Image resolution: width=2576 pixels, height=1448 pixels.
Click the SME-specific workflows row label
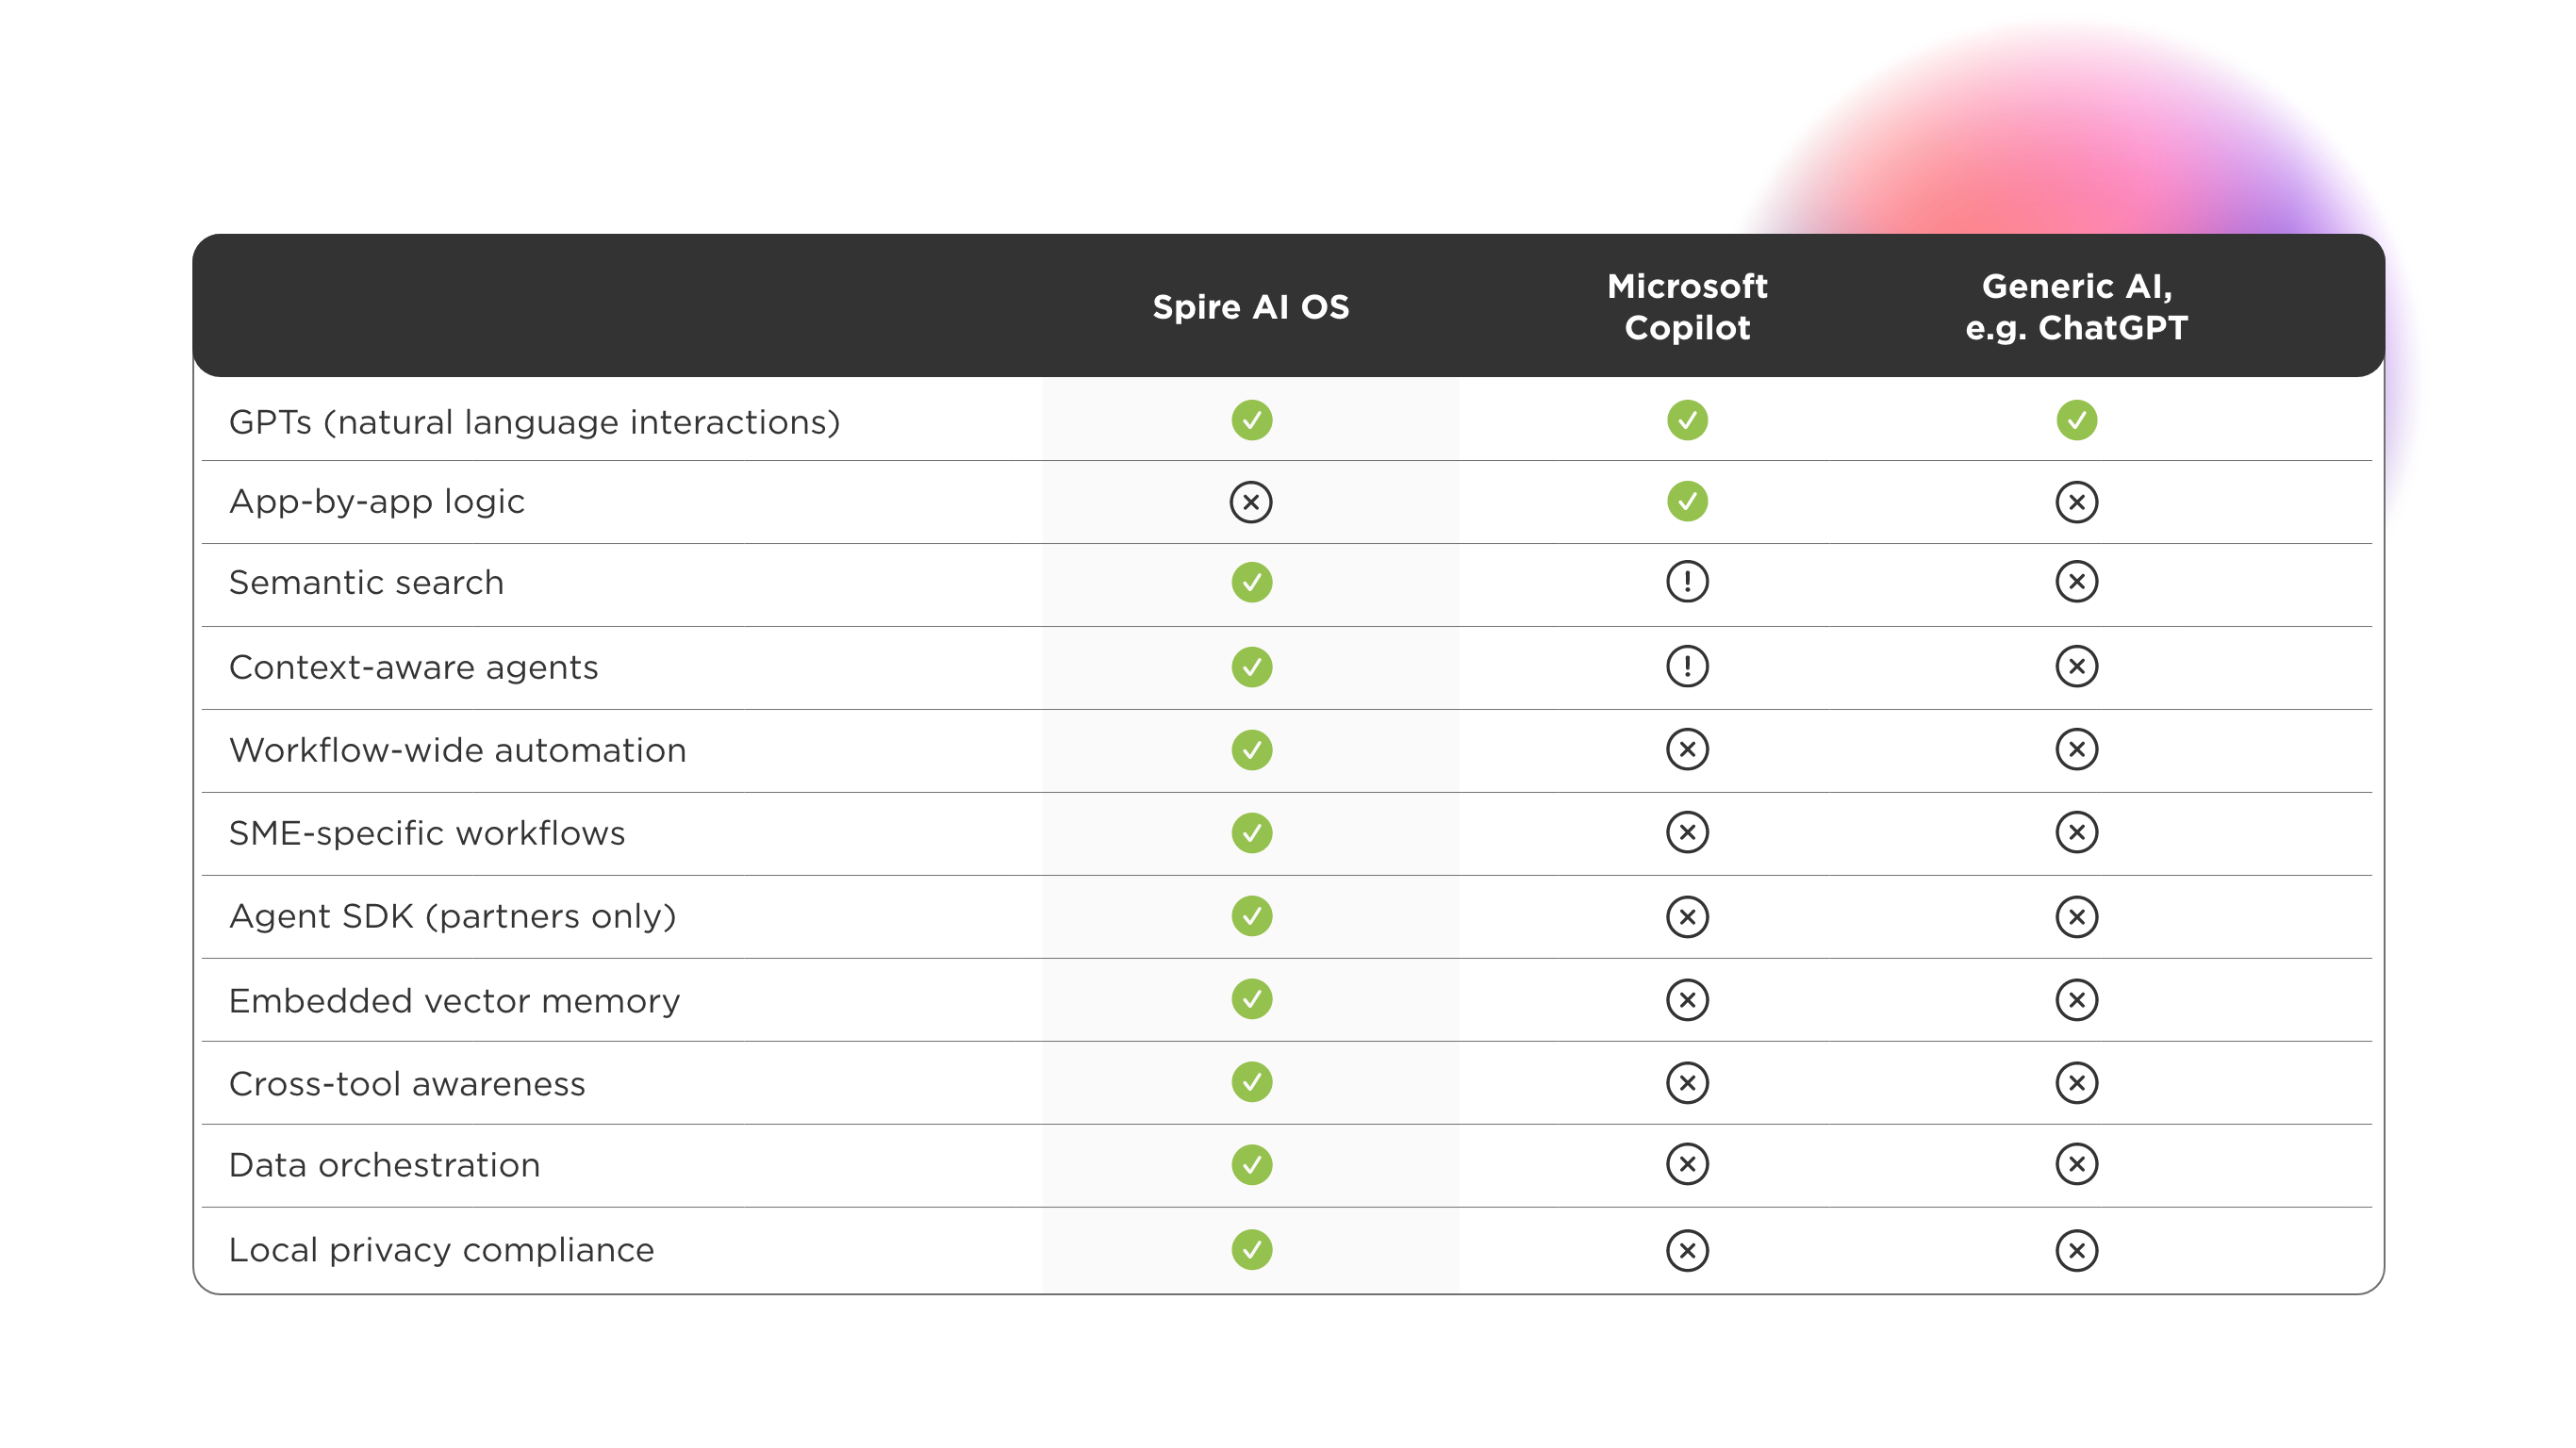(x=427, y=833)
